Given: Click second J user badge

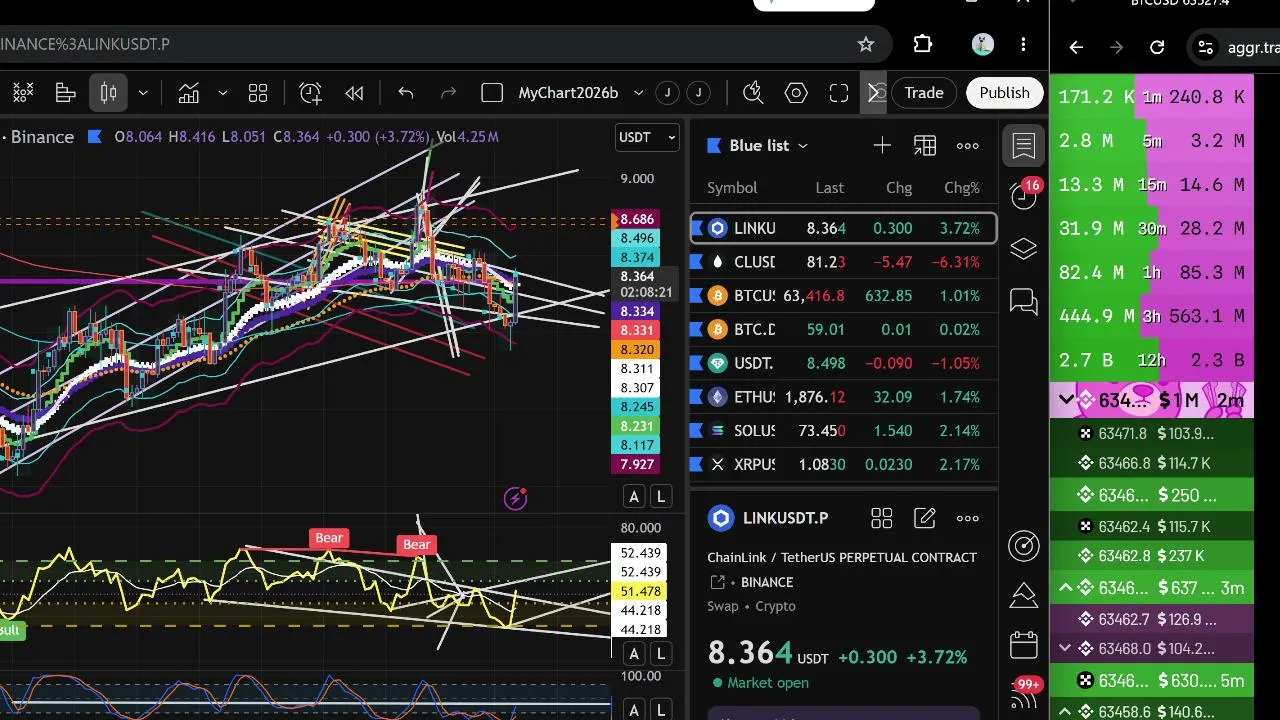Looking at the screenshot, I should [x=699, y=93].
